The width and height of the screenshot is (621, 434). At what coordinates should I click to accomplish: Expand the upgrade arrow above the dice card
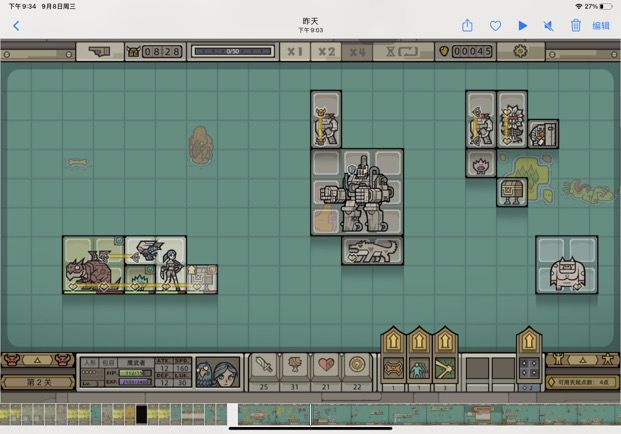[529, 341]
